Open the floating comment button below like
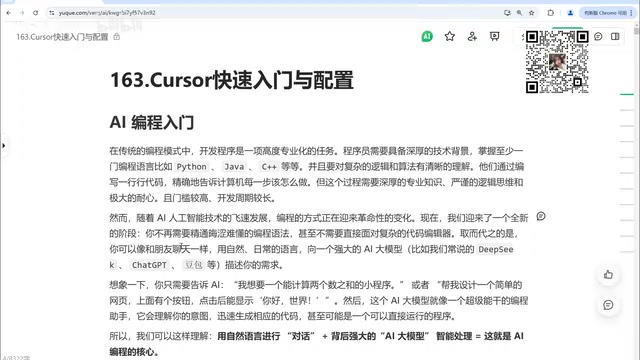 608,305
